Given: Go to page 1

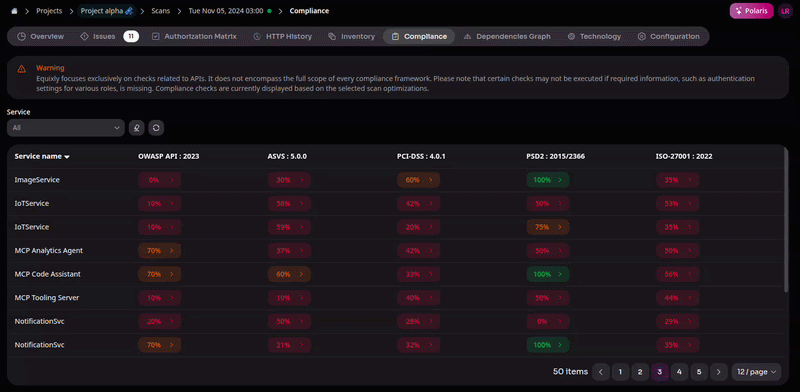Looking at the screenshot, I should (x=620, y=372).
